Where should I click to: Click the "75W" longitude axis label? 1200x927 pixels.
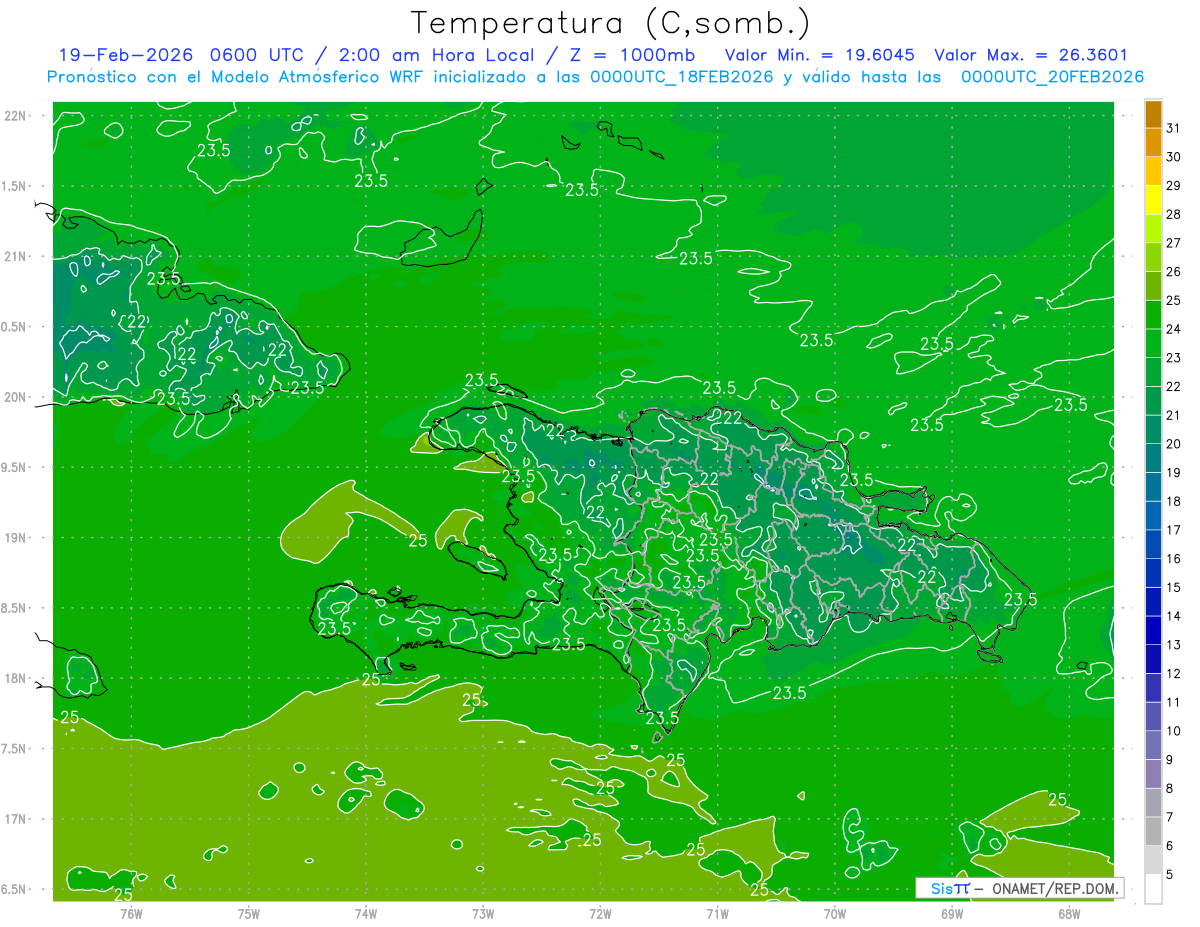[249, 913]
